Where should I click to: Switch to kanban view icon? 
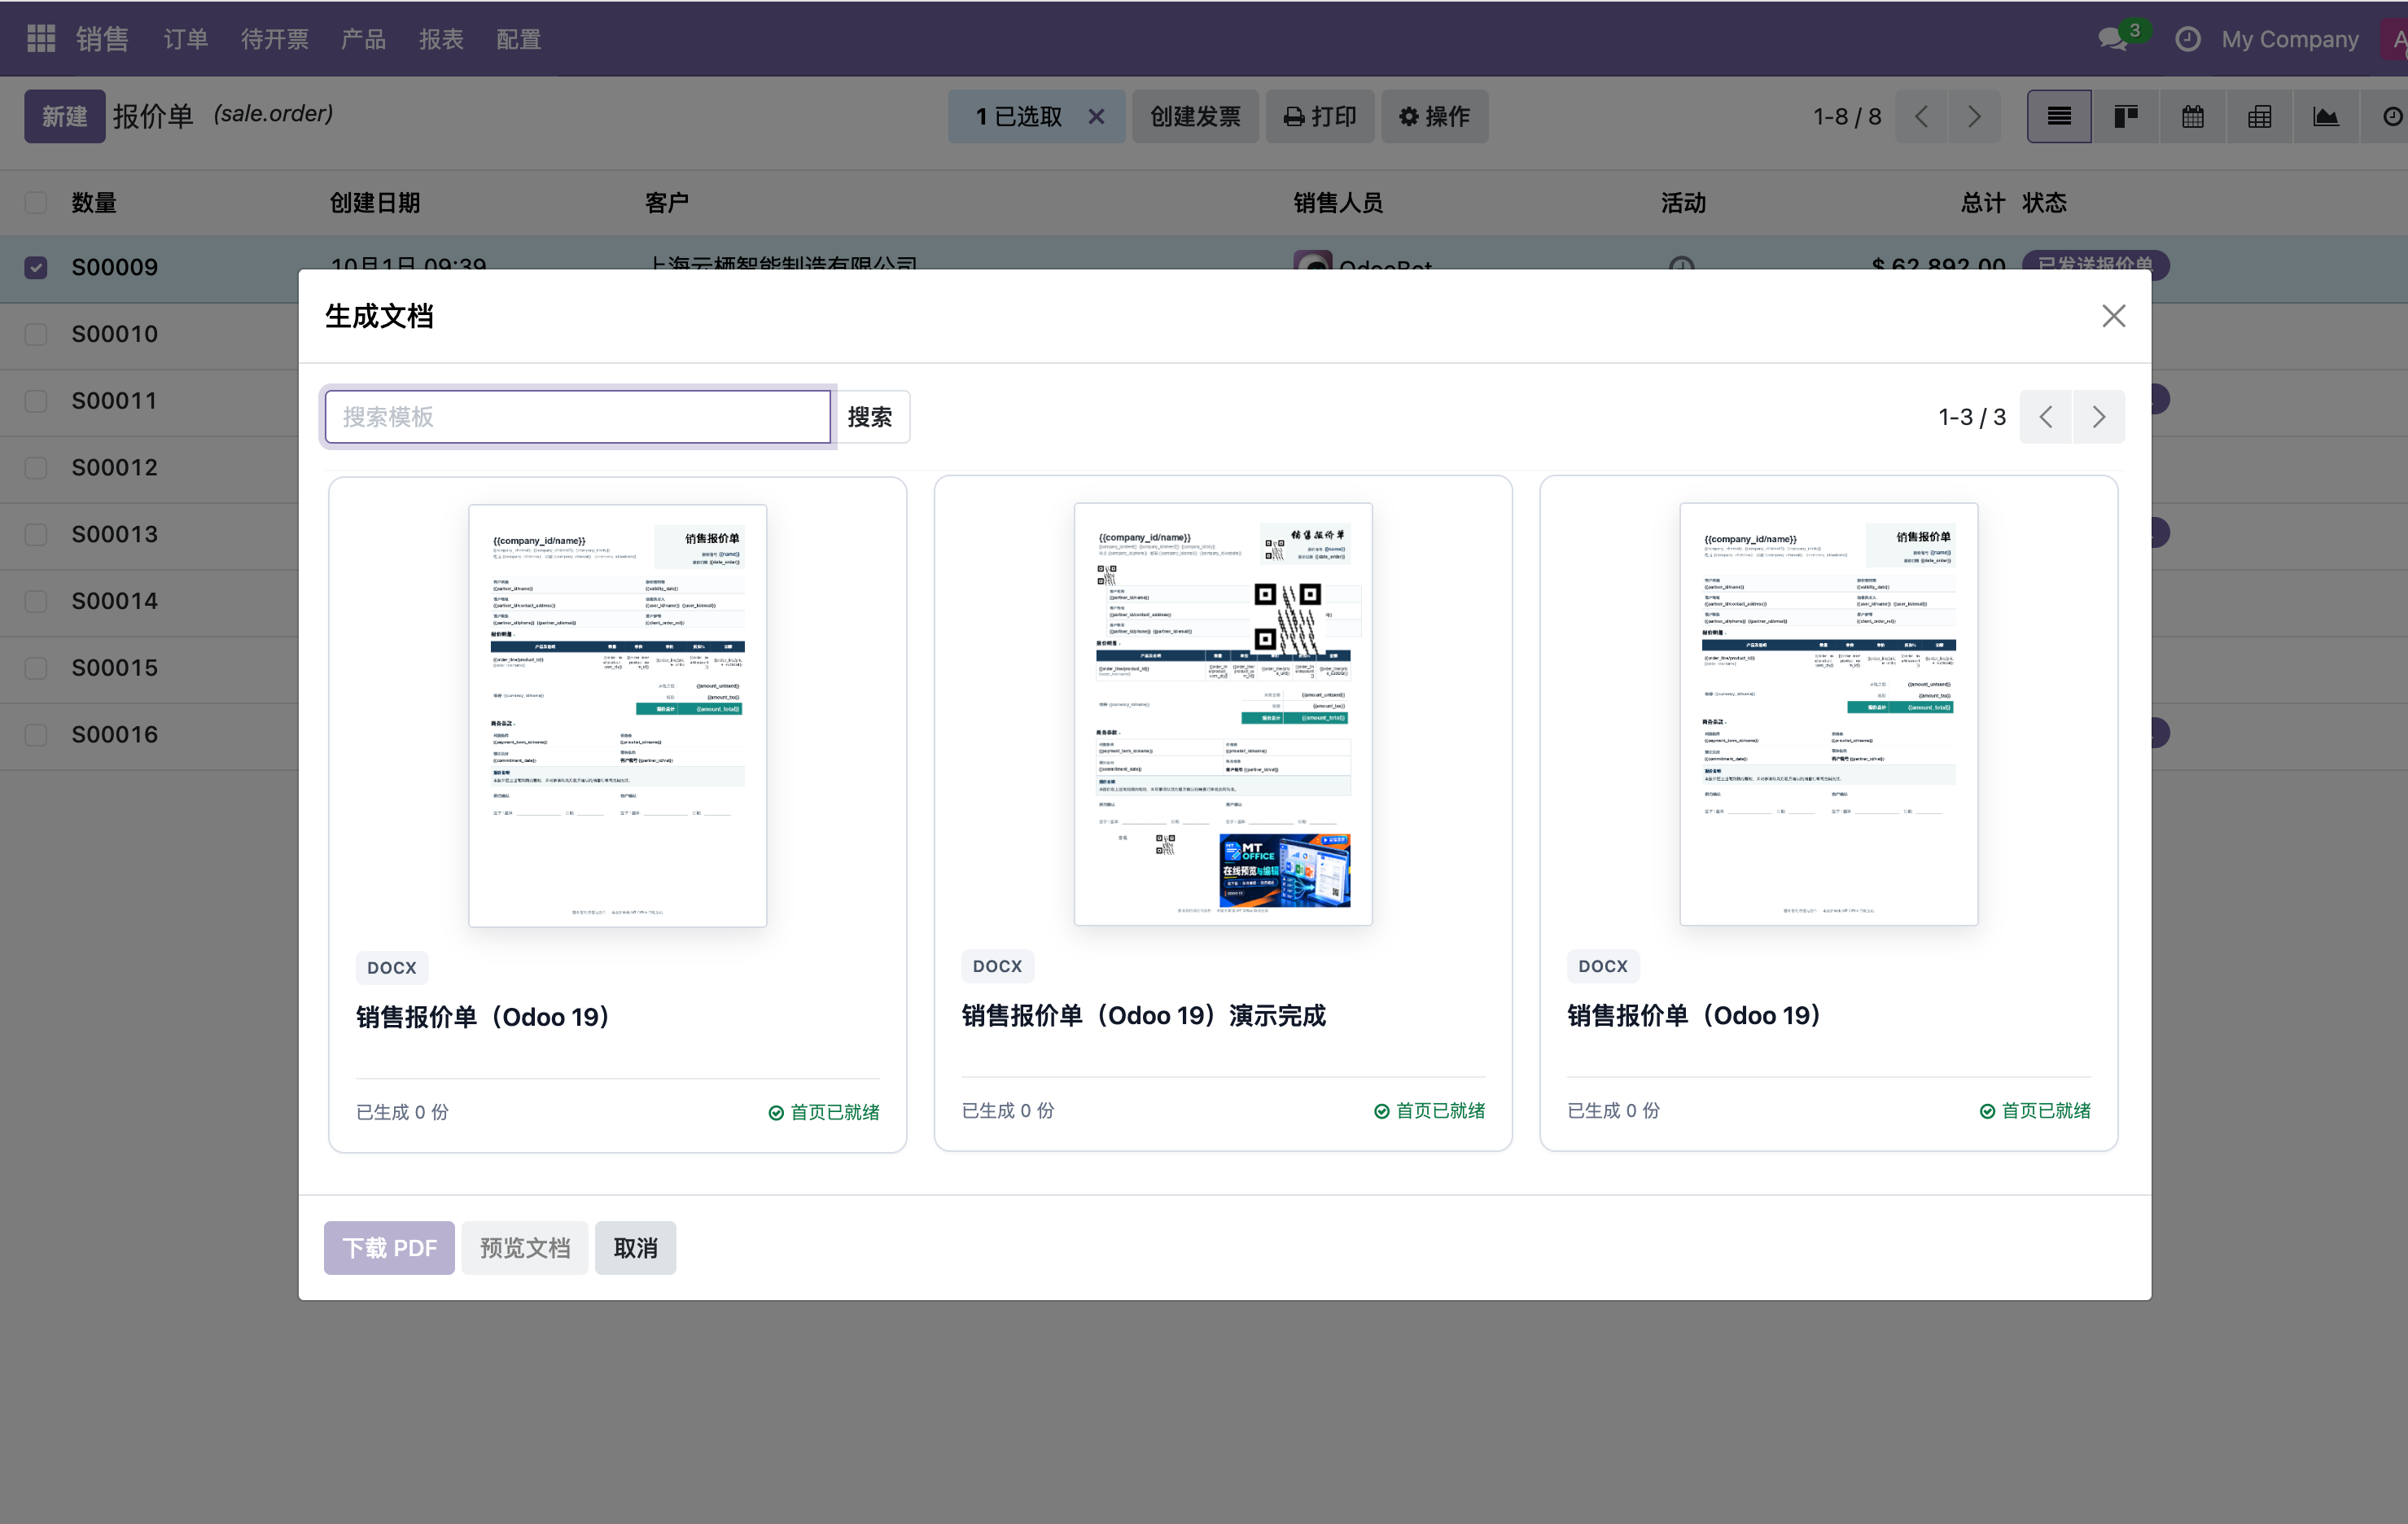[x=2125, y=117]
